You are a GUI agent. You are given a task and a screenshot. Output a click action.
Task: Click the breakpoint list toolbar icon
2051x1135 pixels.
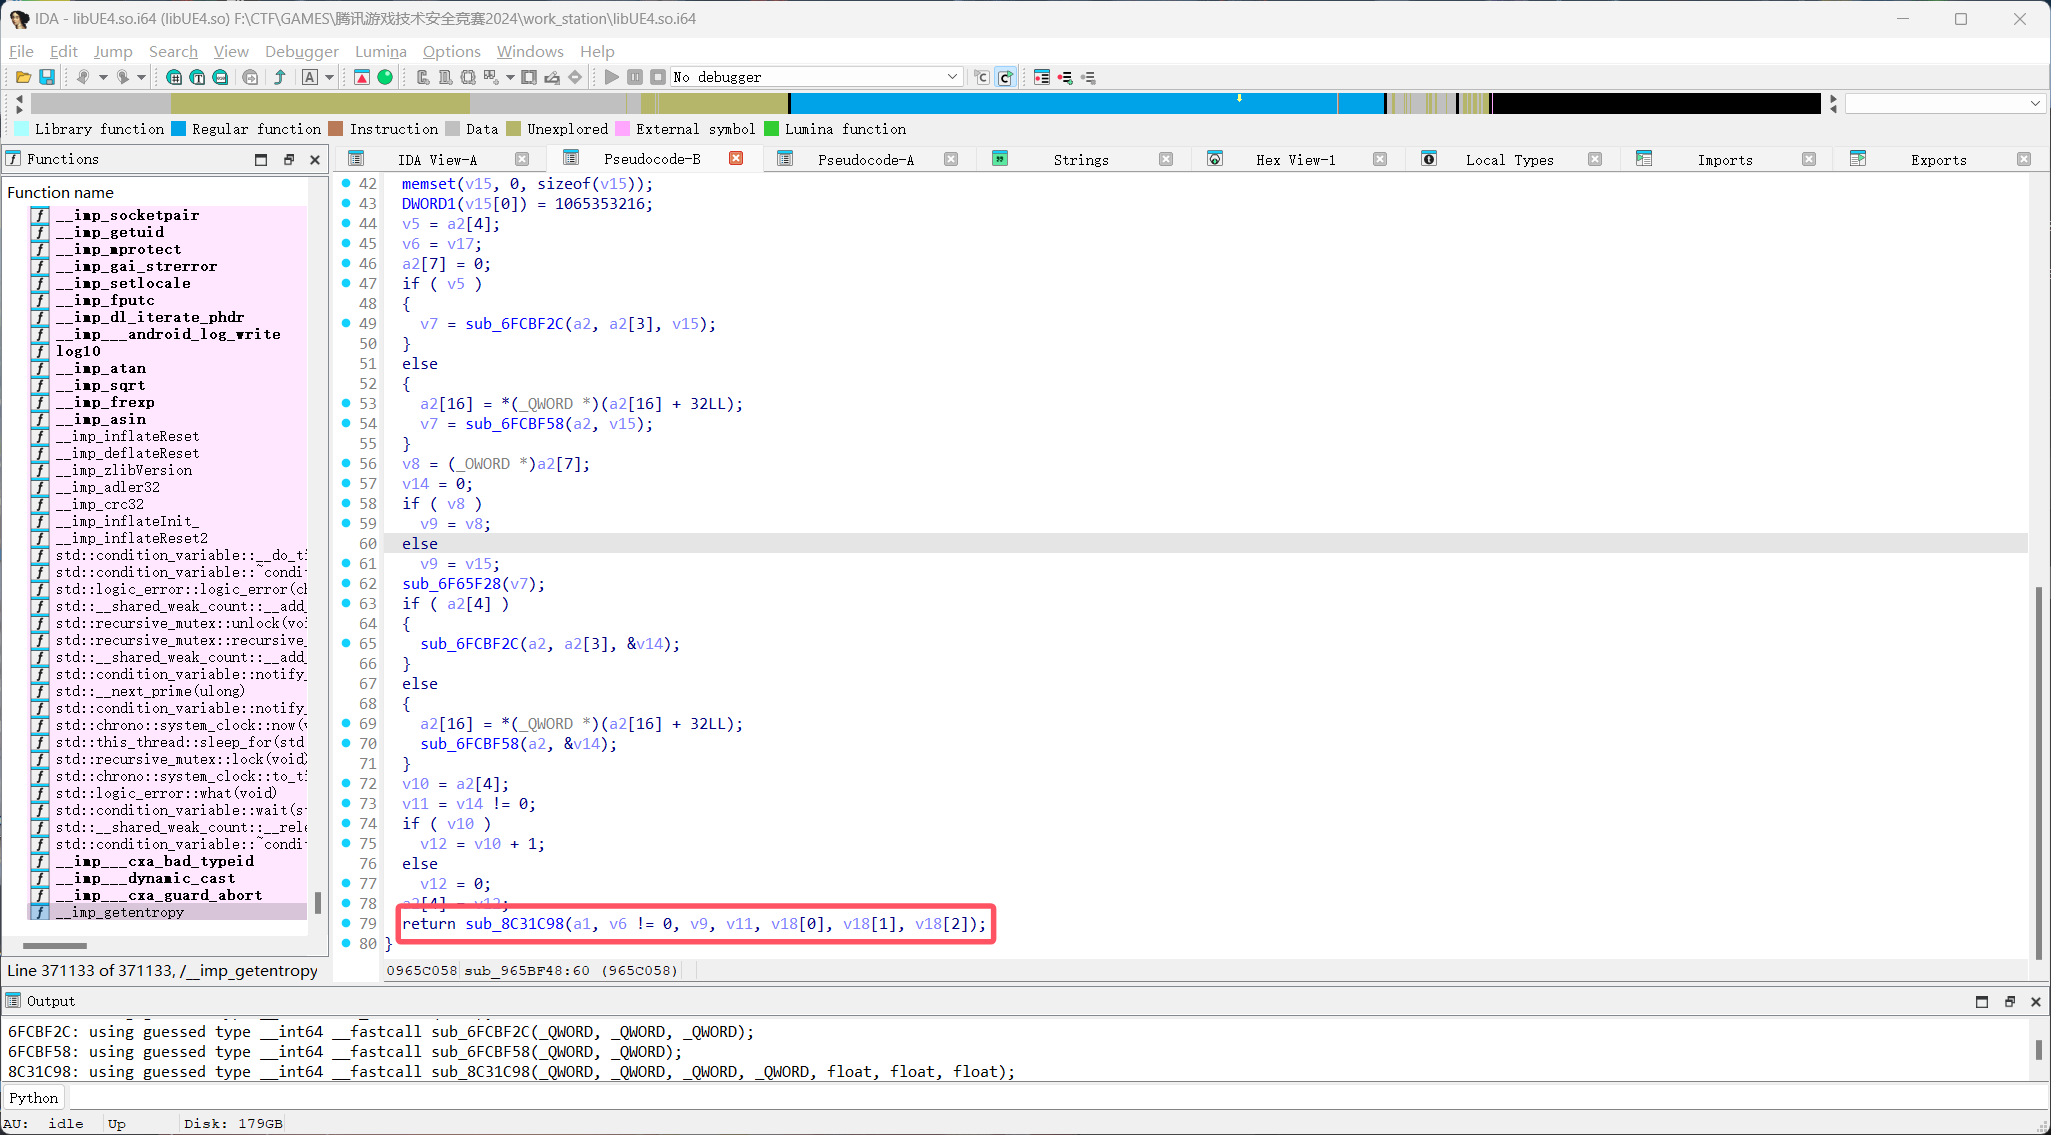(x=1042, y=77)
